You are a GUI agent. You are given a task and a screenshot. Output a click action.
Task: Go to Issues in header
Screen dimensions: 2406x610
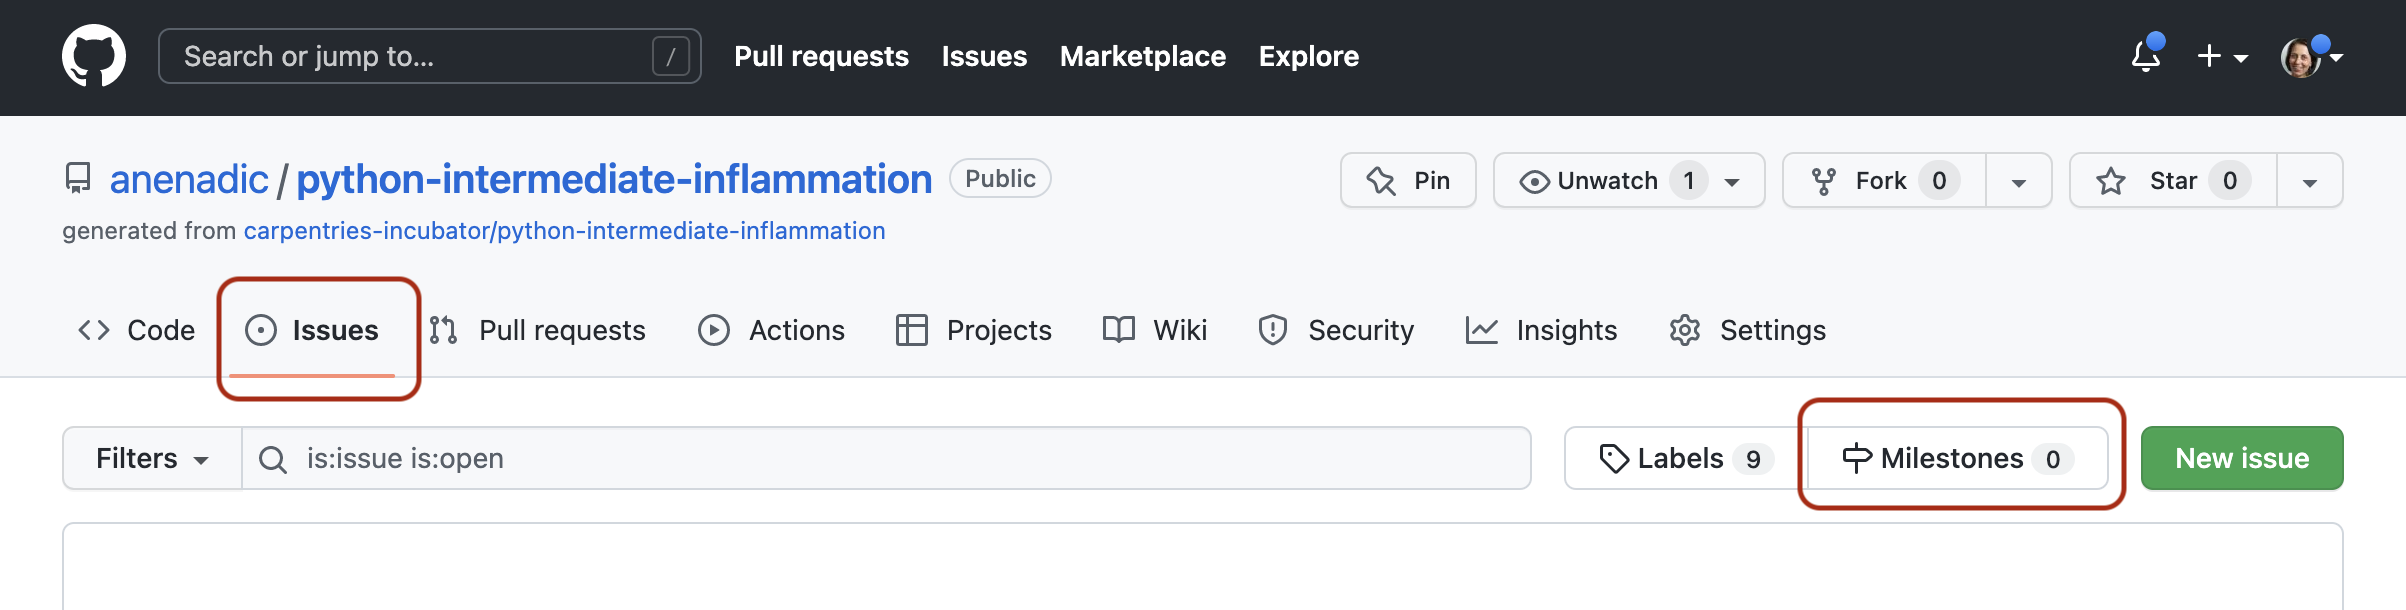click(984, 56)
